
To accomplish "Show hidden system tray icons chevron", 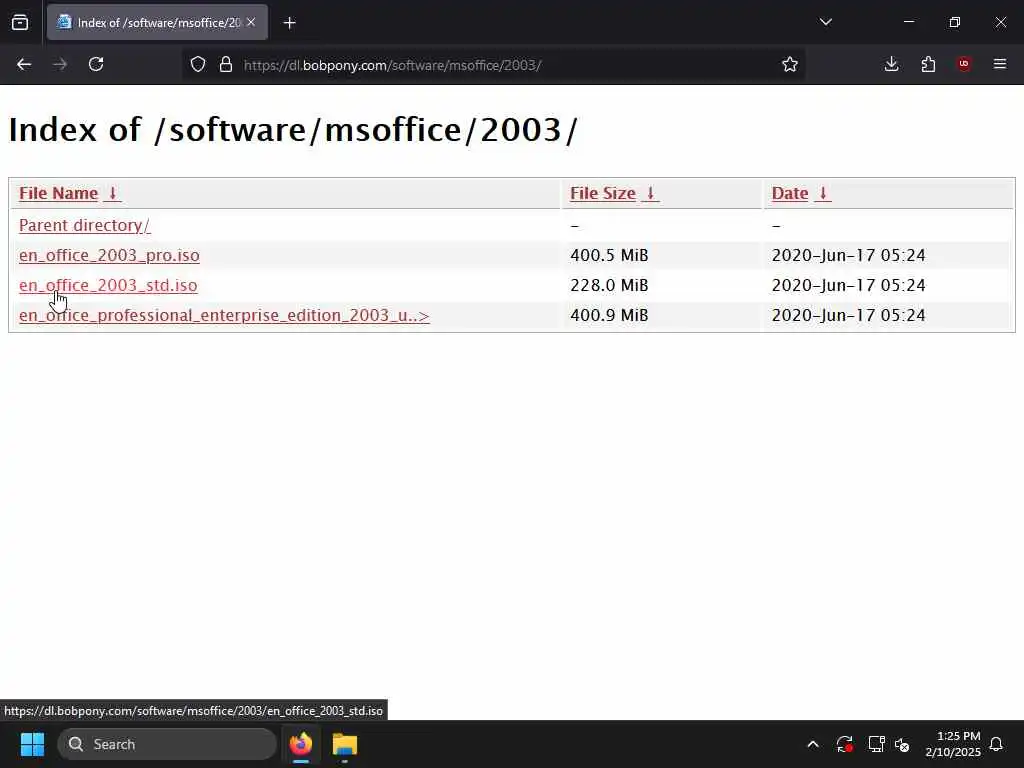I will (813, 744).
